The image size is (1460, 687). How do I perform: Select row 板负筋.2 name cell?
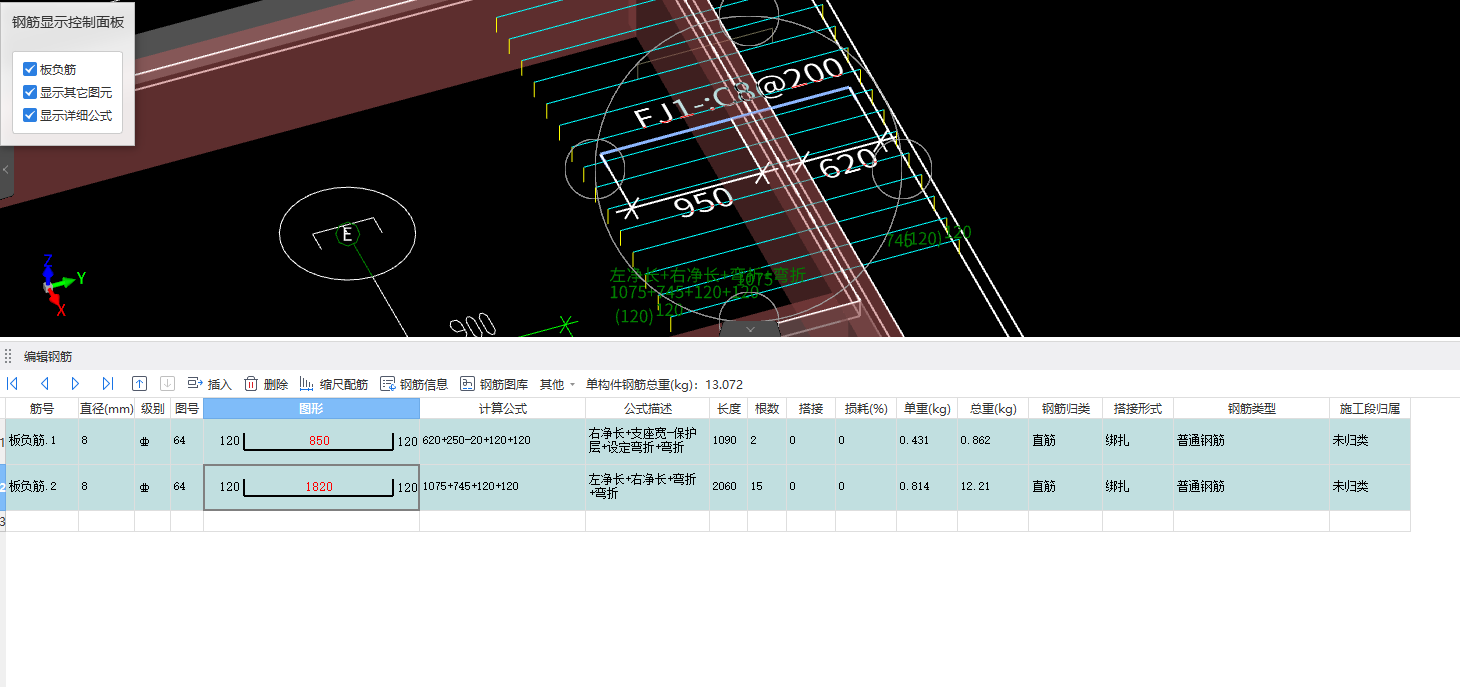pos(42,487)
